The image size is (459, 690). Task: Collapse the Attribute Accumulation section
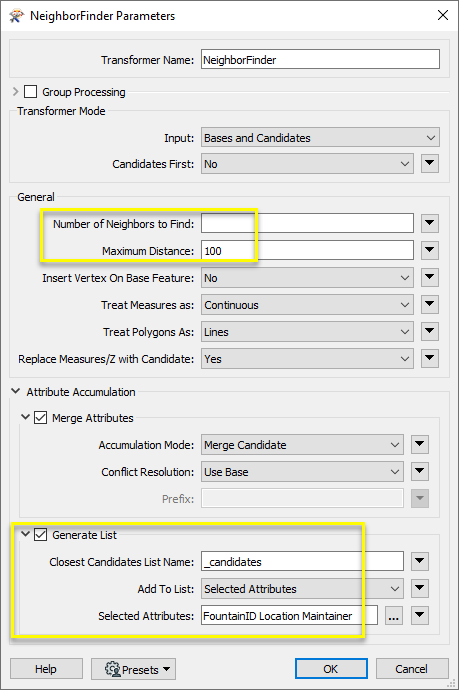click(x=16, y=391)
